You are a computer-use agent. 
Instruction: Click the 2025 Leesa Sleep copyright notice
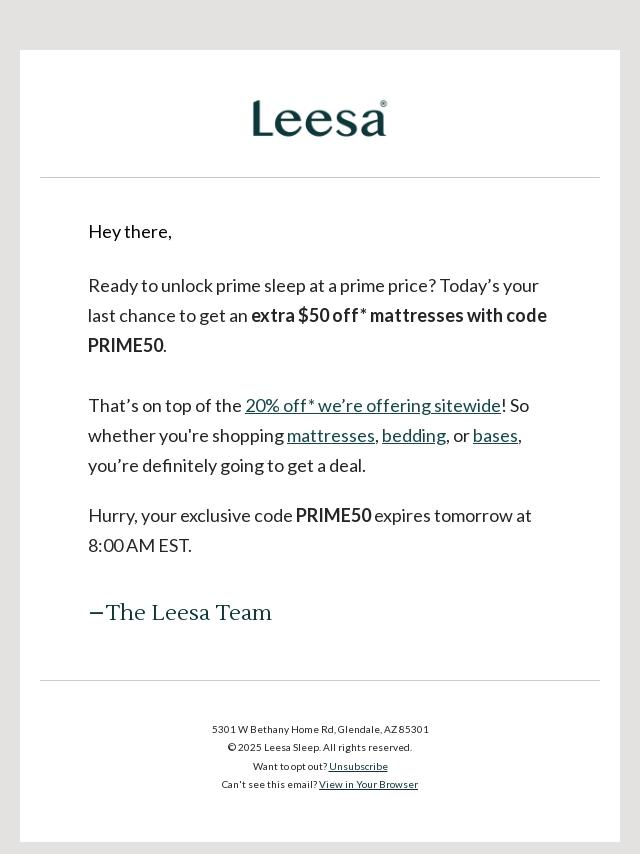(x=320, y=748)
